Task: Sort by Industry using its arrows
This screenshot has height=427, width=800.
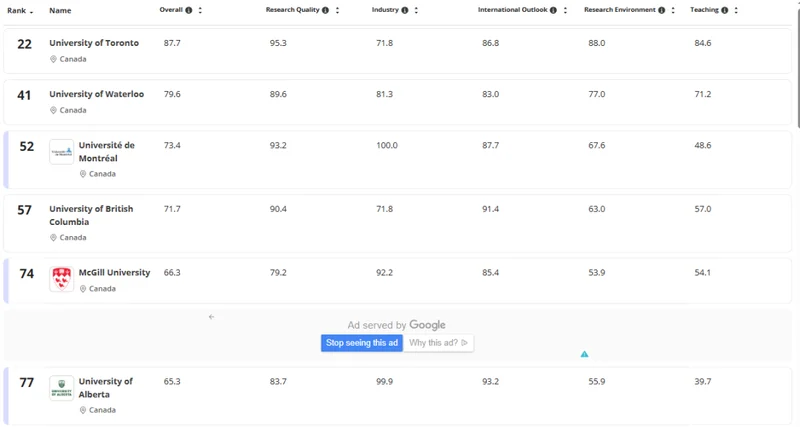Action: (416, 11)
